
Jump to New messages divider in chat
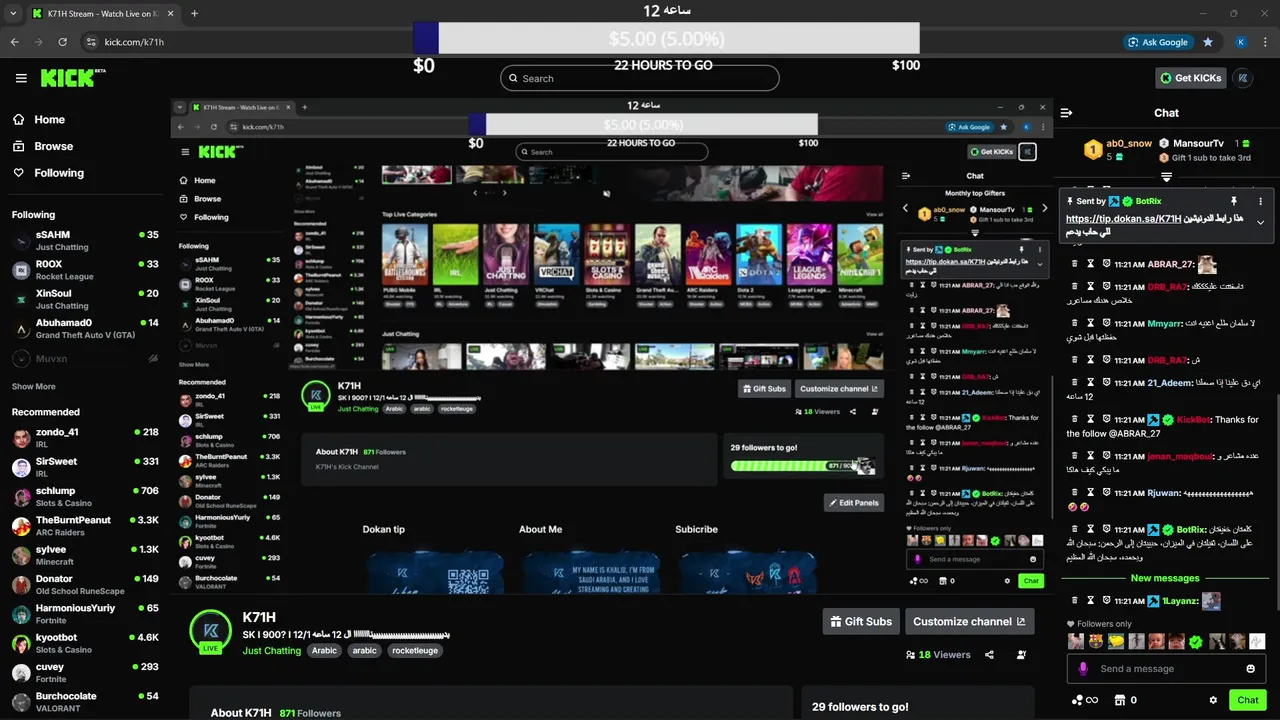(x=1165, y=578)
